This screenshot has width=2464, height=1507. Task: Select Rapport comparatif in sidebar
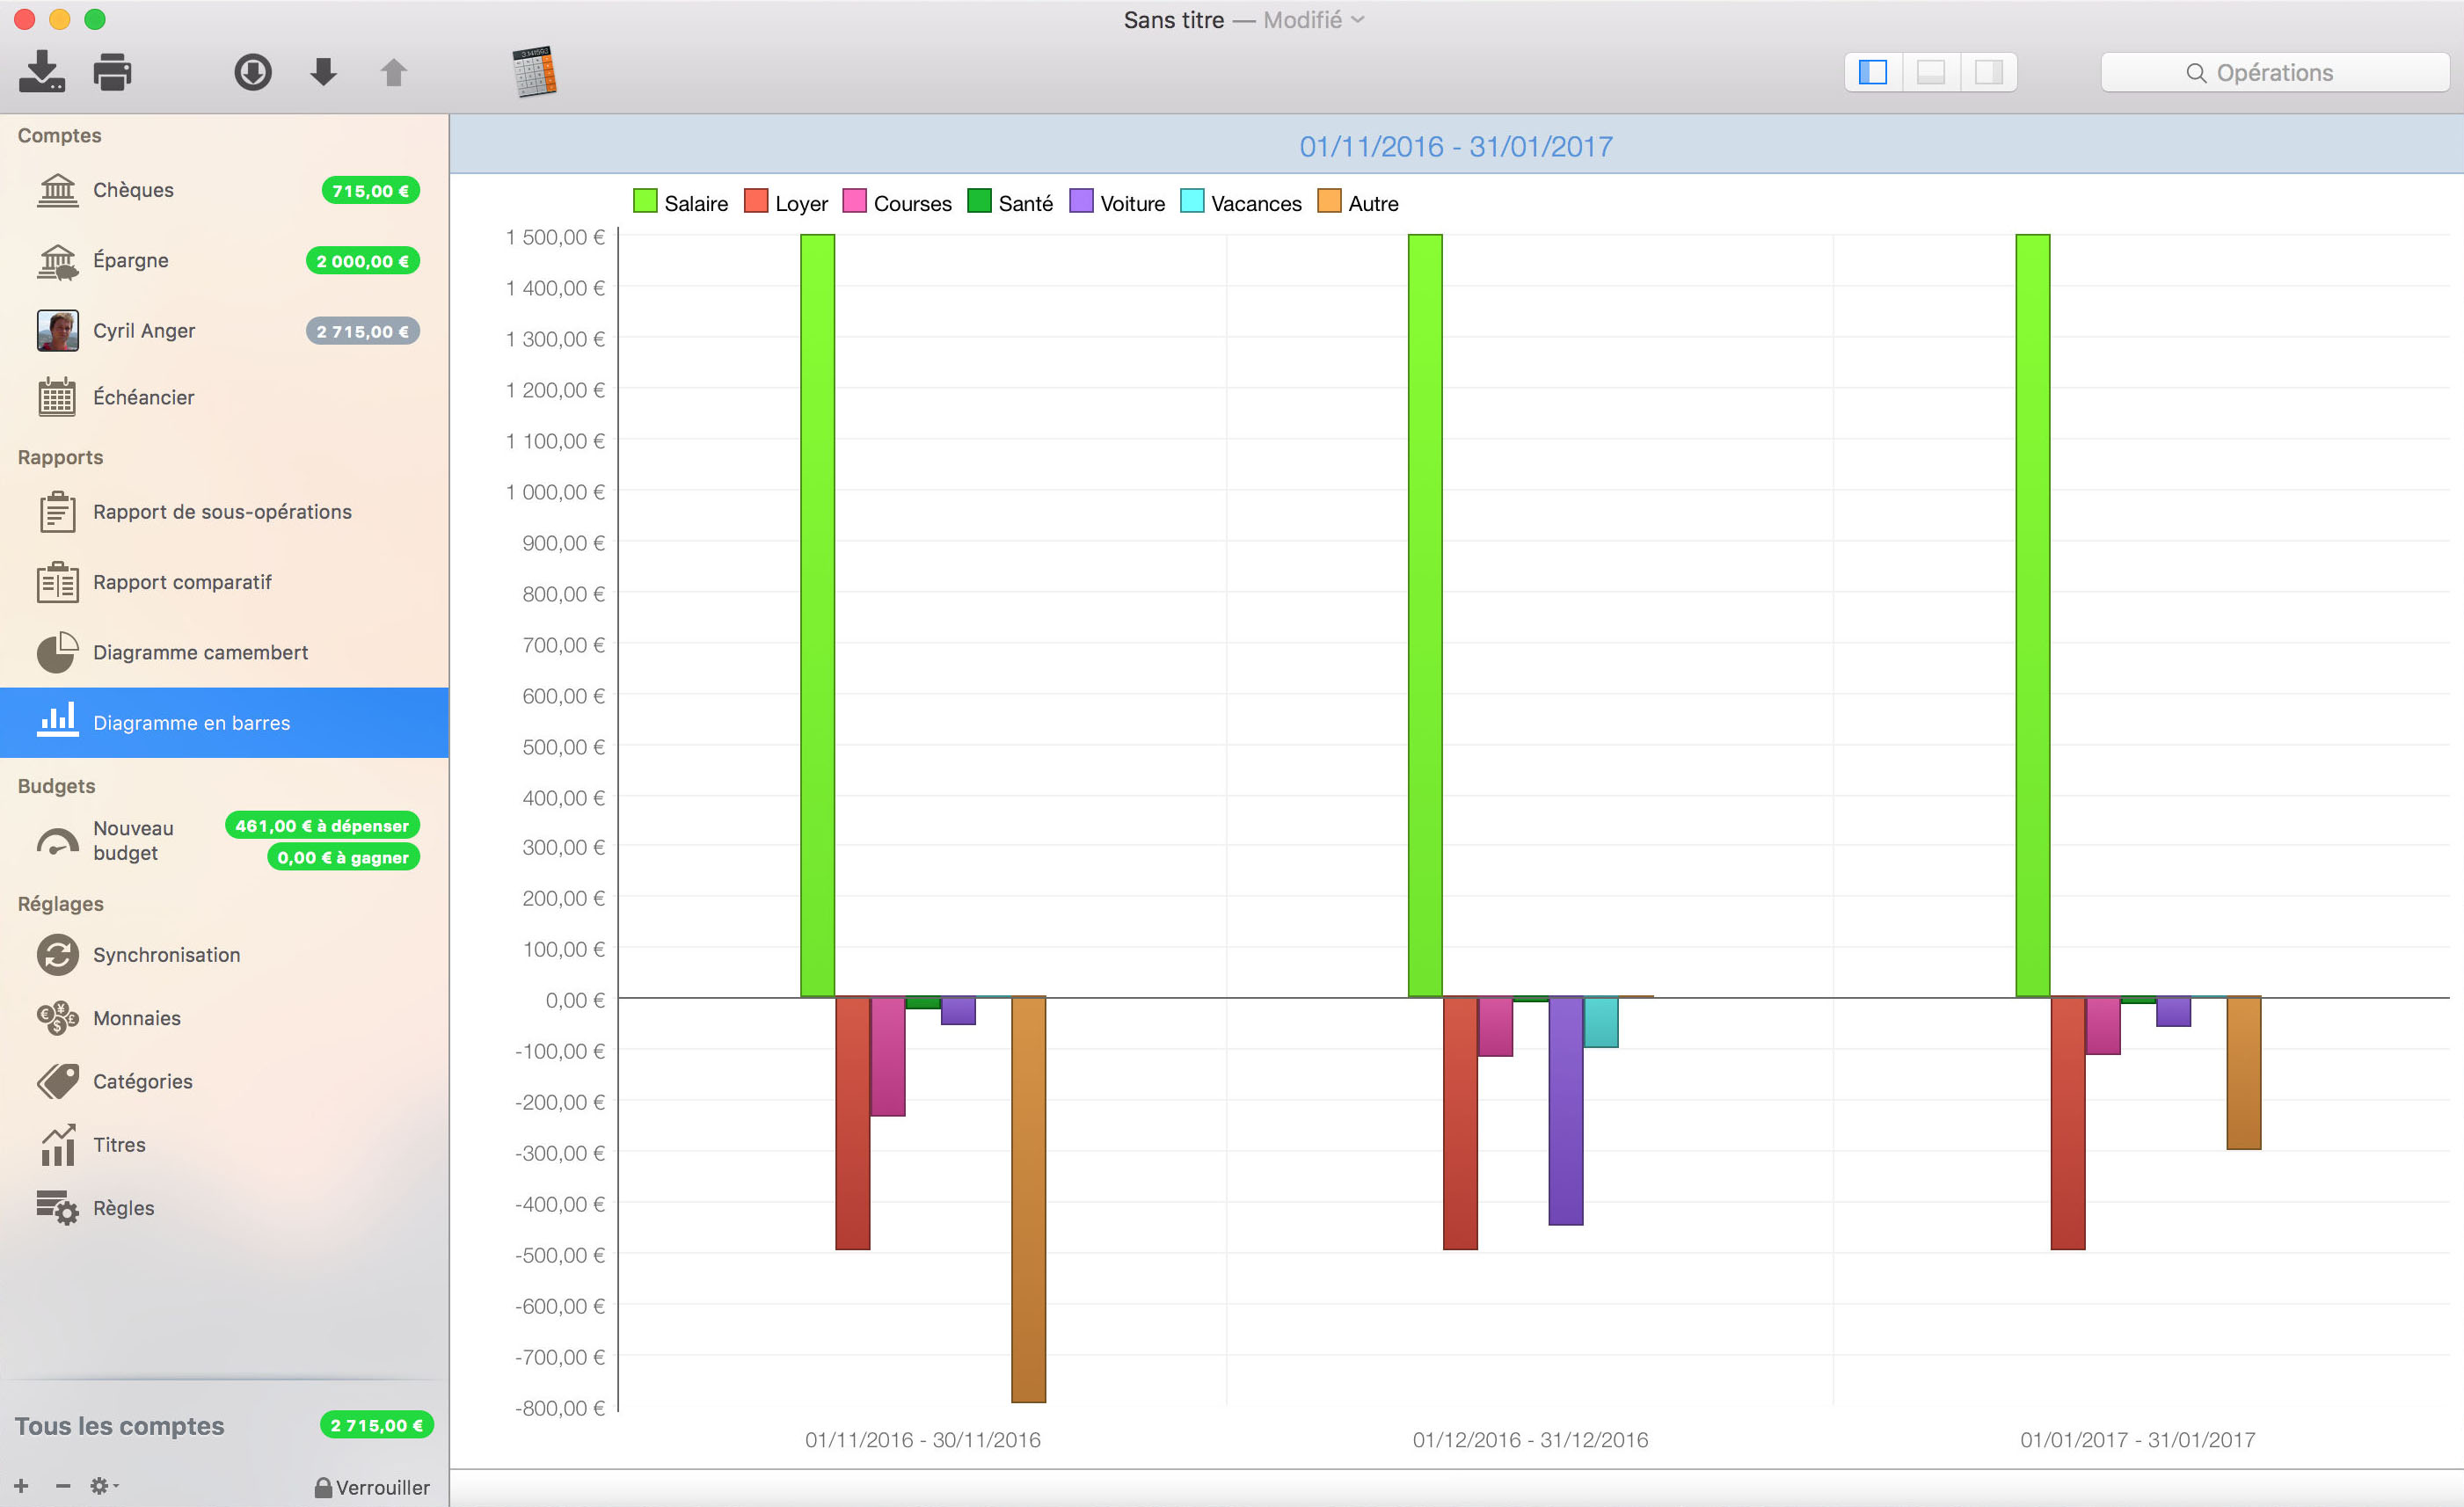point(182,582)
